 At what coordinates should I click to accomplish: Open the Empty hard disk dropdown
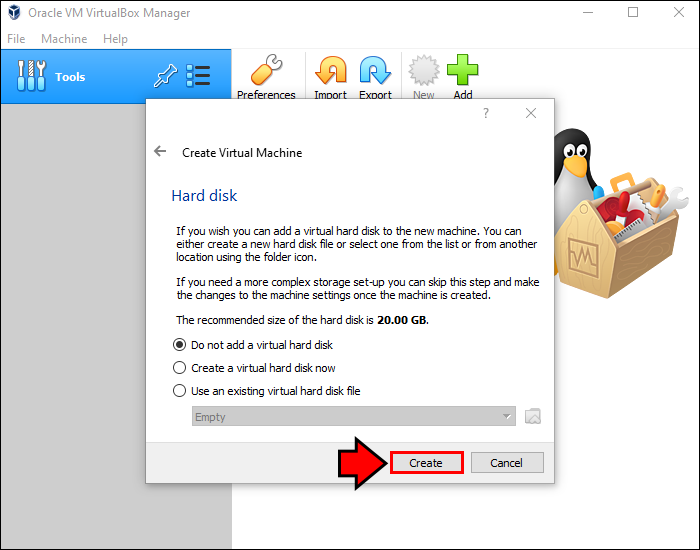point(354,416)
